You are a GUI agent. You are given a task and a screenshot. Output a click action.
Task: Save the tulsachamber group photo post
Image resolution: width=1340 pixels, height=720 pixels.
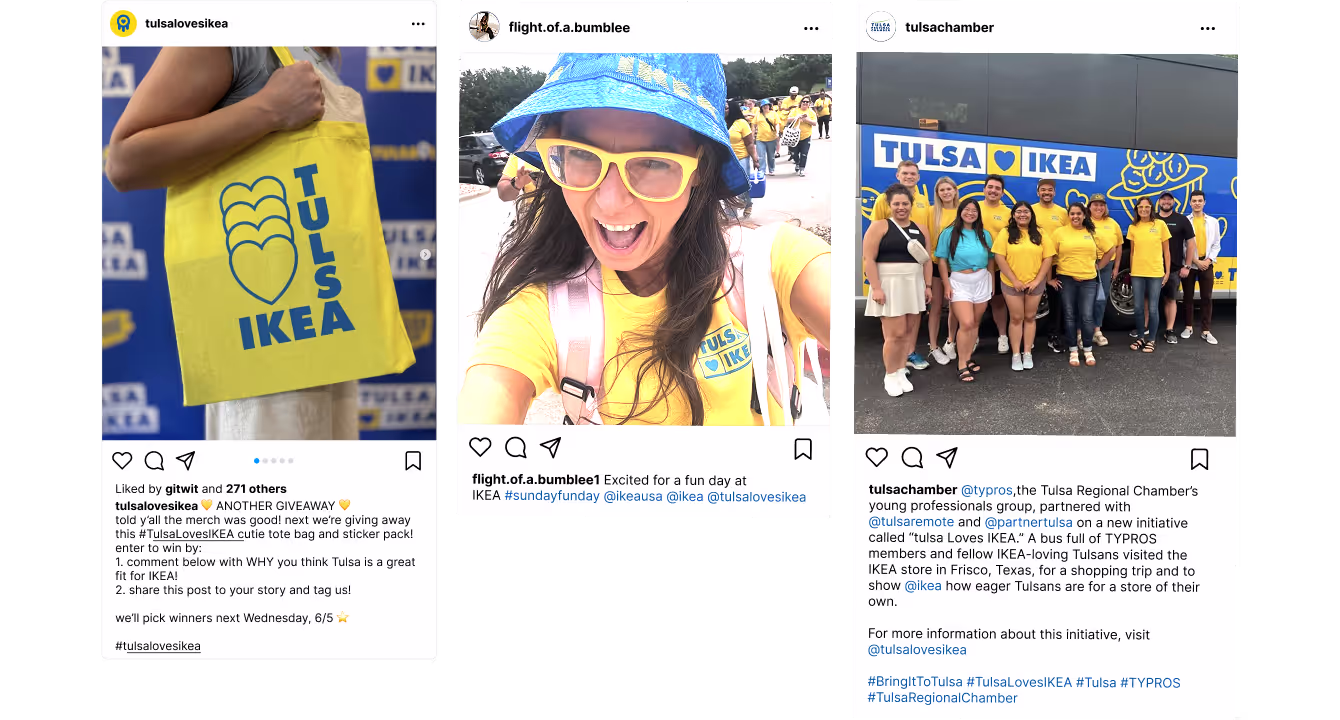click(x=1200, y=459)
